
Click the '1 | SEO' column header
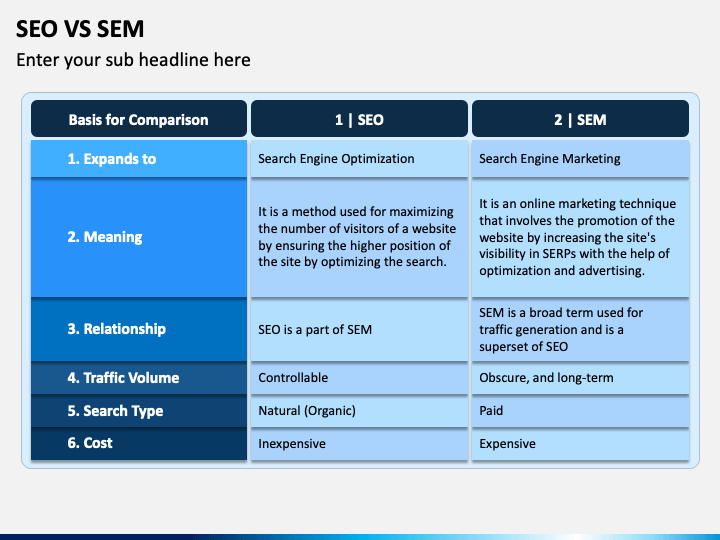pos(359,119)
